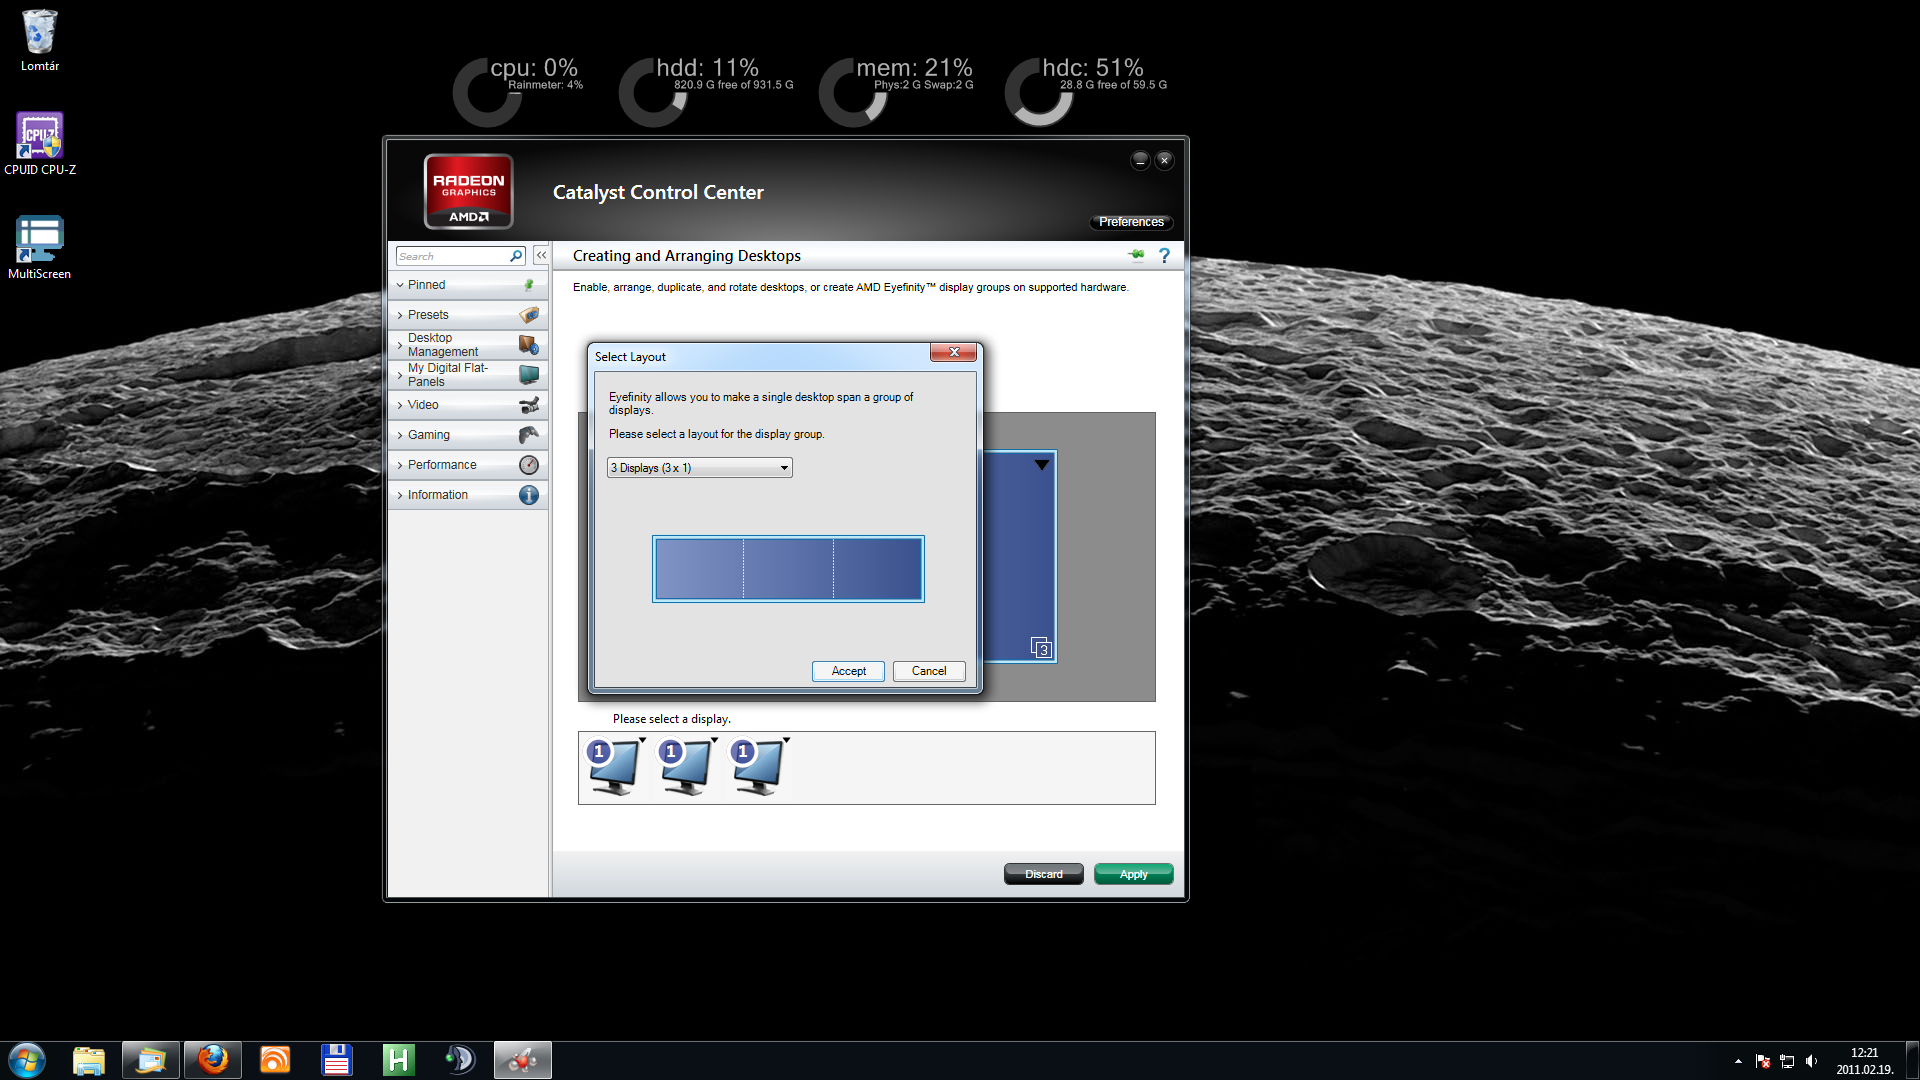Click the 3x1 layout preview thumbnail
1920x1080 pixels.
tap(788, 569)
